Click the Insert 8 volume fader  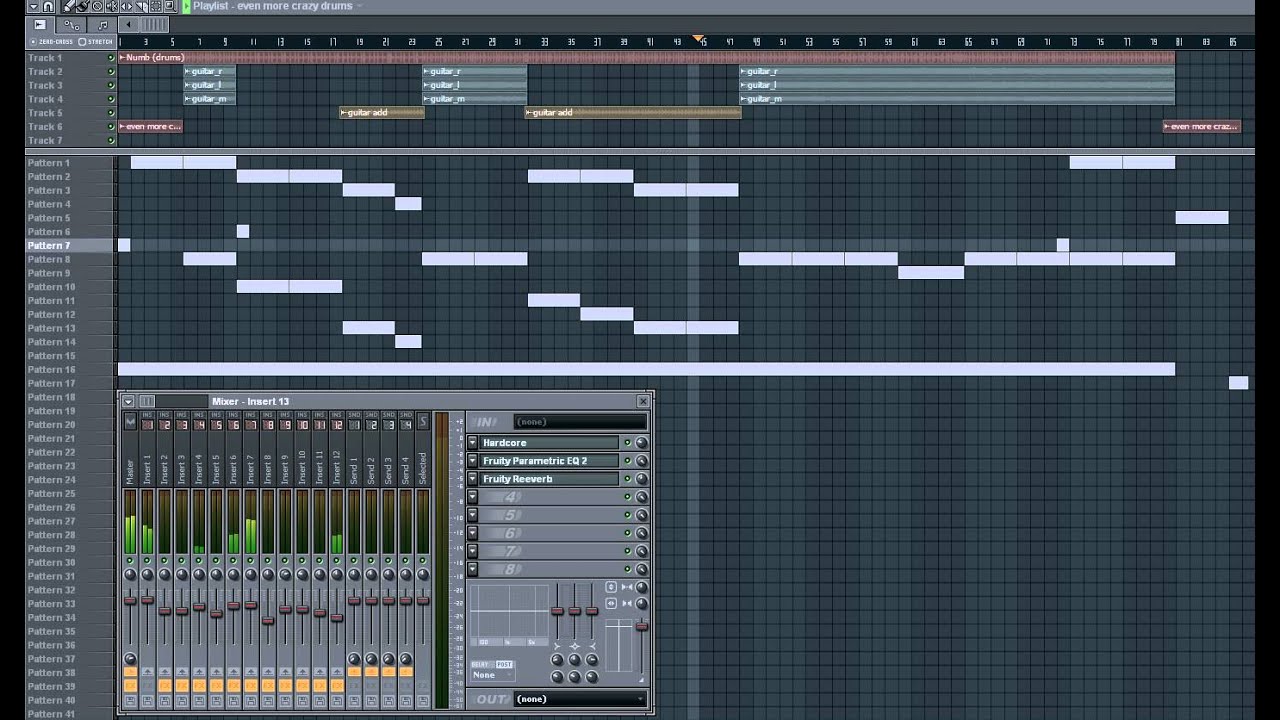(x=267, y=621)
